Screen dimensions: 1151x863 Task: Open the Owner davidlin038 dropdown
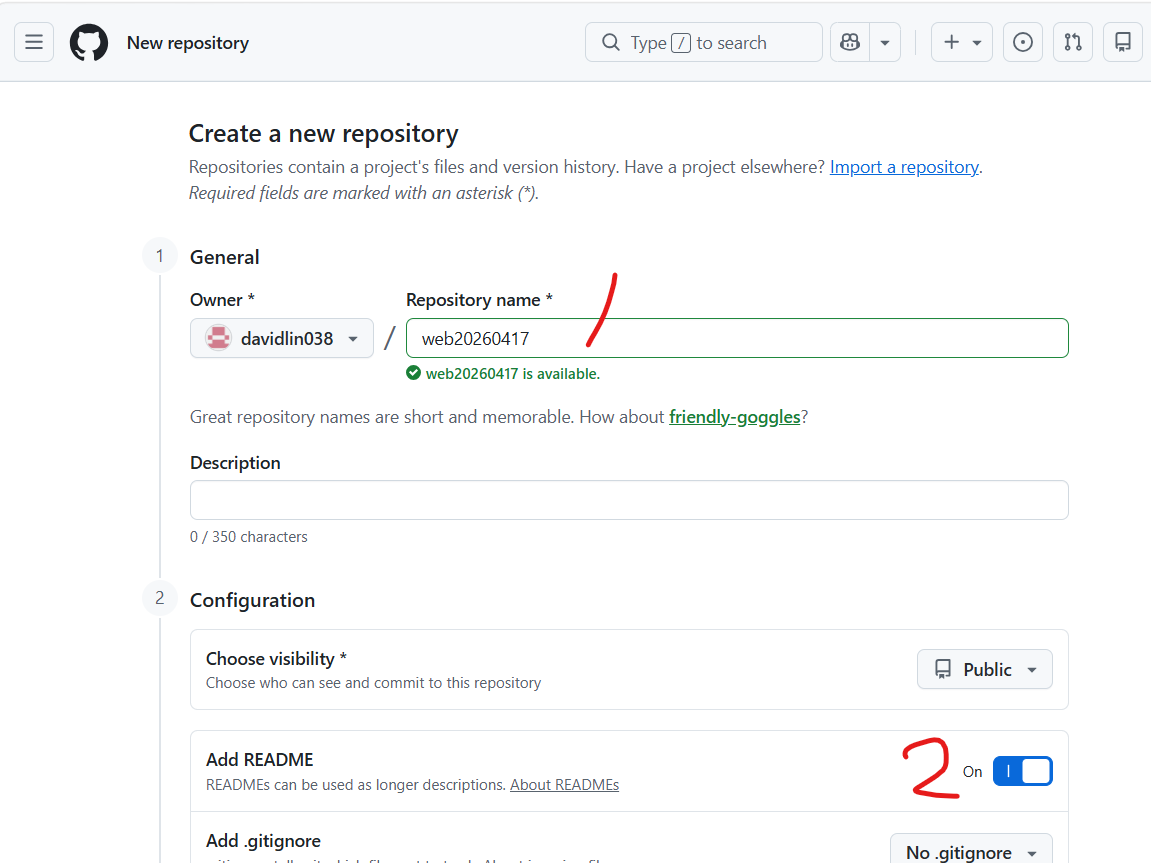coord(282,338)
